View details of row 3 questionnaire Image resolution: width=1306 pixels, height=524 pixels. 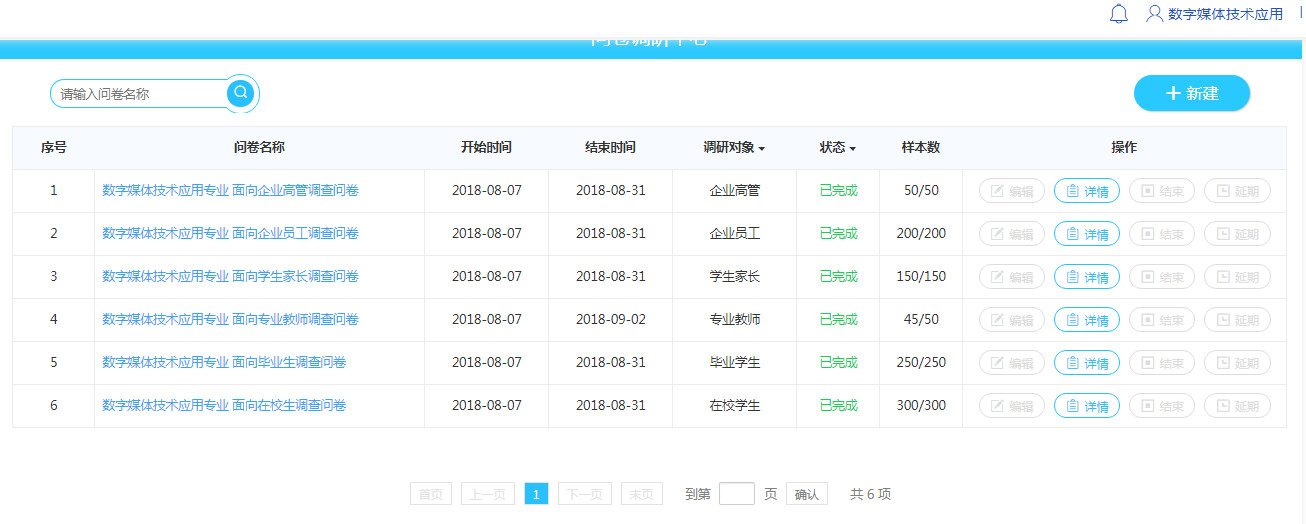point(1086,277)
